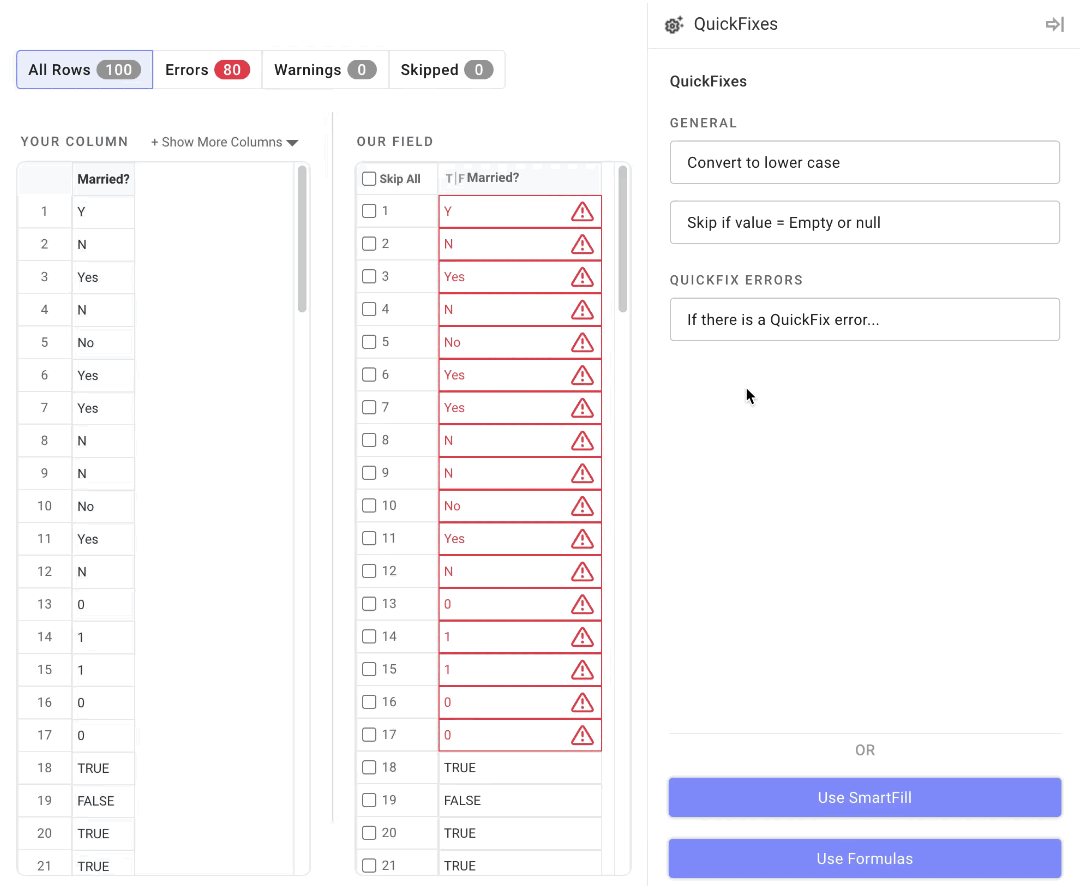
Task: Click the warning icon on row 1
Action: click(x=582, y=212)
